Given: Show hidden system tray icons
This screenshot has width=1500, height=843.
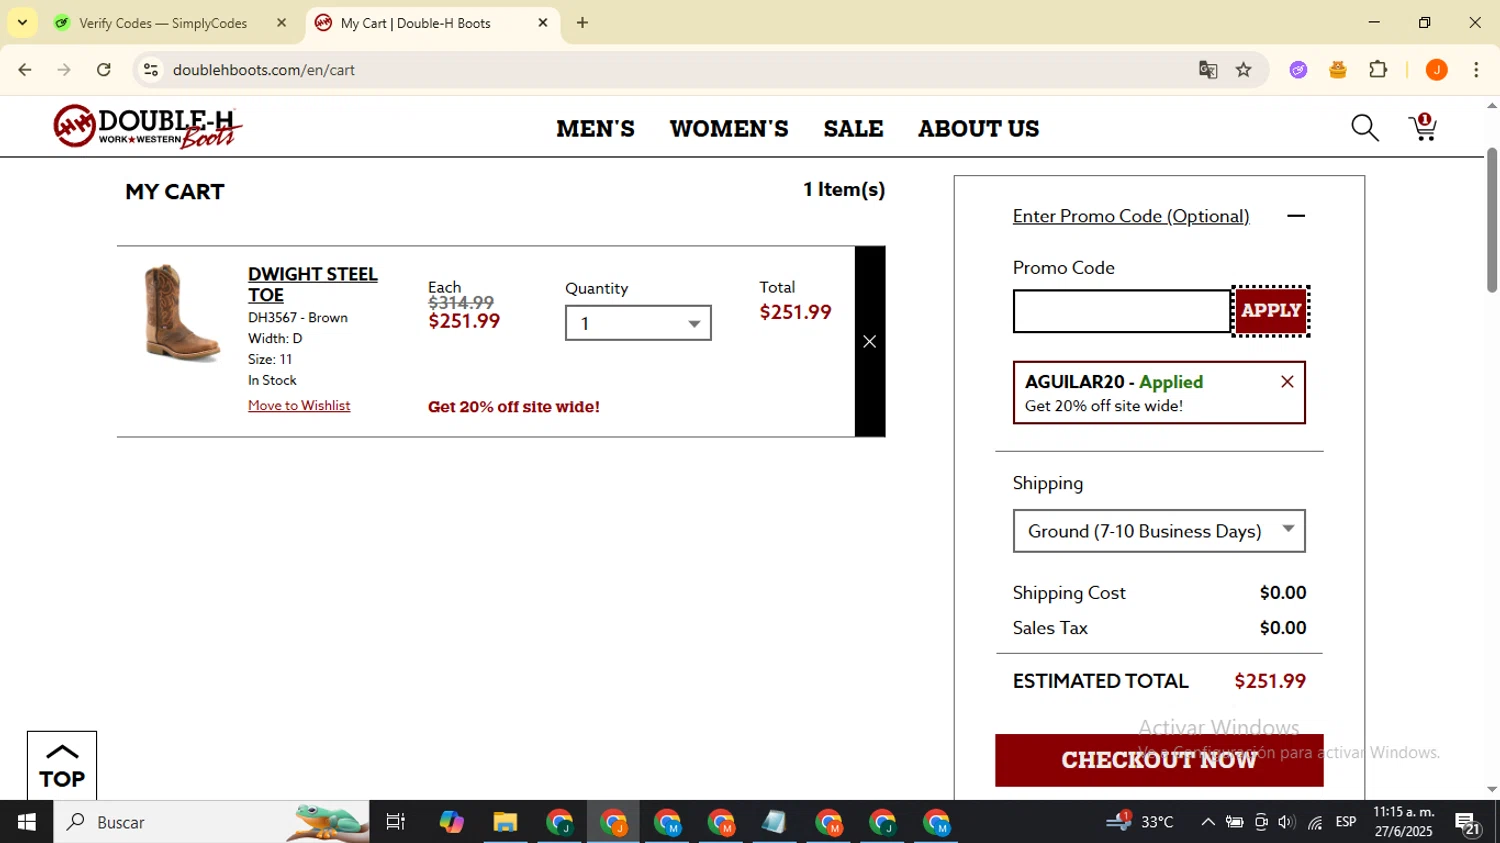Looking at the screenshot, I should click(x=1208, y=822).
